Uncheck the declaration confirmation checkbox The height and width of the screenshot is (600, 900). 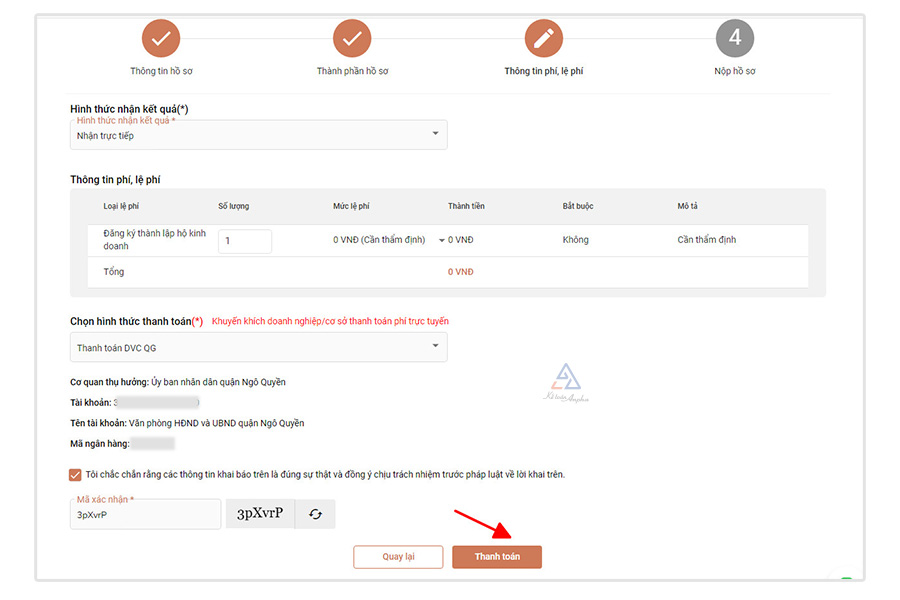click(x=76, y=474)
